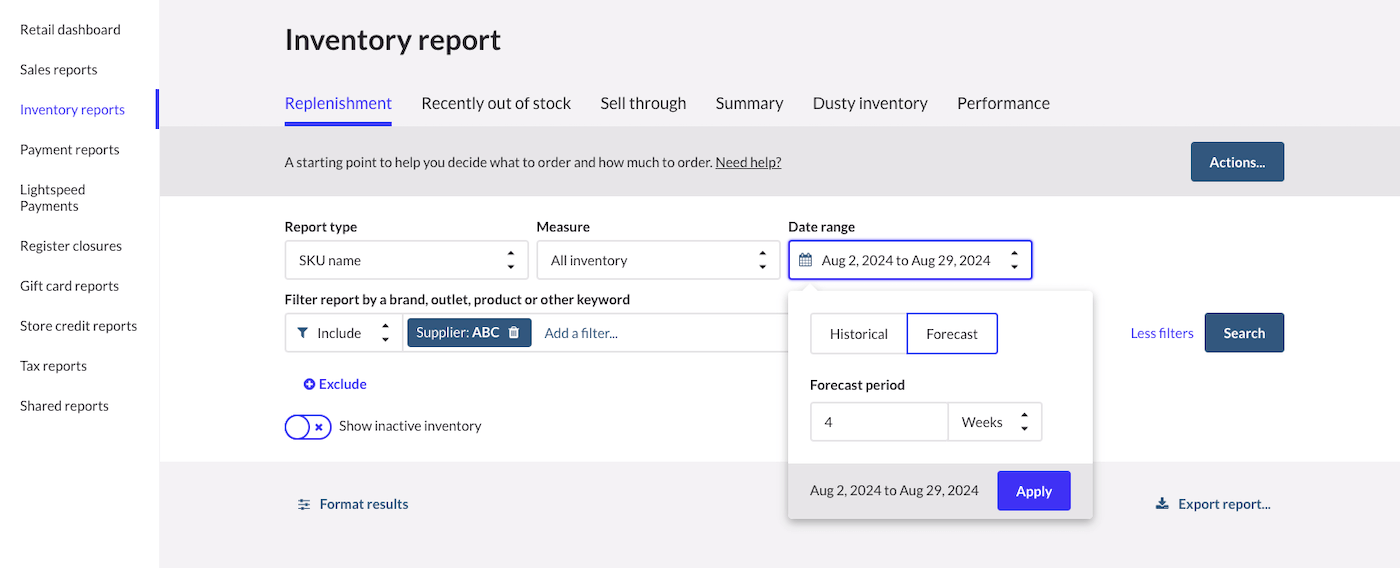Click the plus icon next to Exclude
The width and height of the screenshot is (1400, 568).
click(x=309, y=384)
